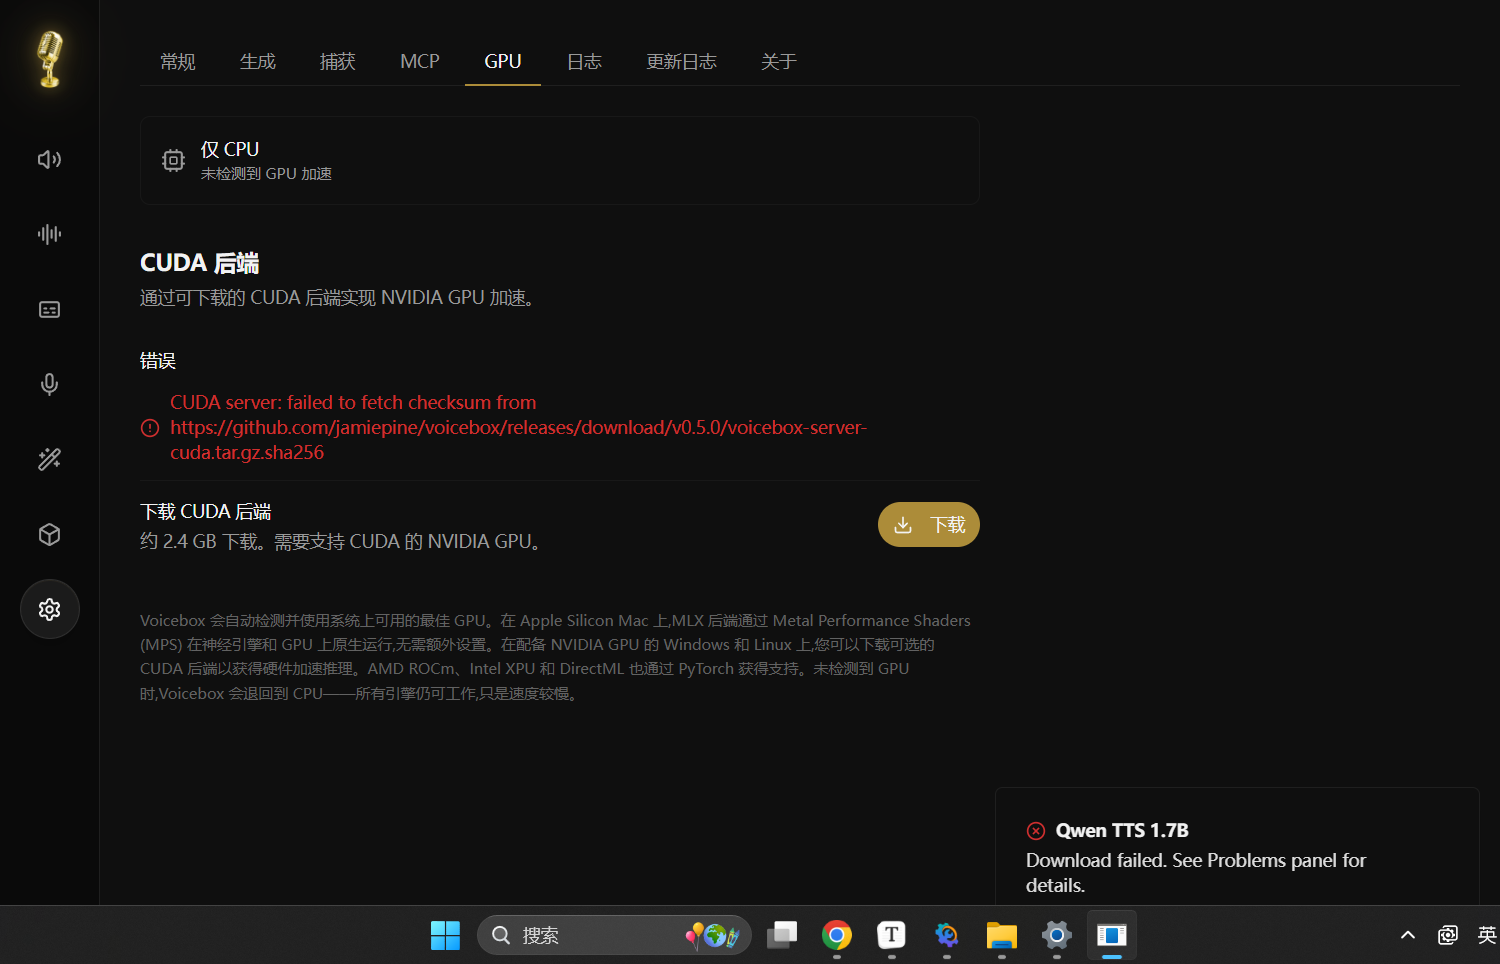Screen dimensions: 1500x964
Task: Expand the system tray hidden icons chevron
Action: tap(1408, 935)
